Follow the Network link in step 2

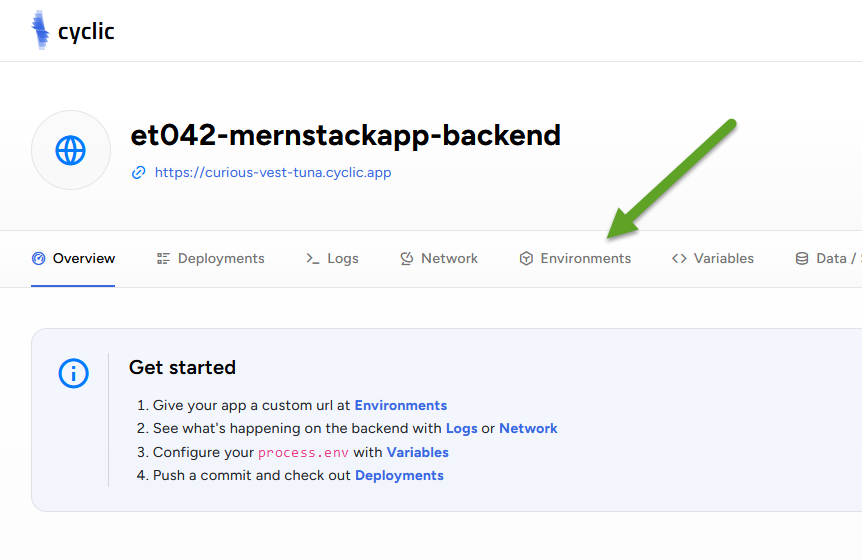pyautogui.click(x=528, y=429)
